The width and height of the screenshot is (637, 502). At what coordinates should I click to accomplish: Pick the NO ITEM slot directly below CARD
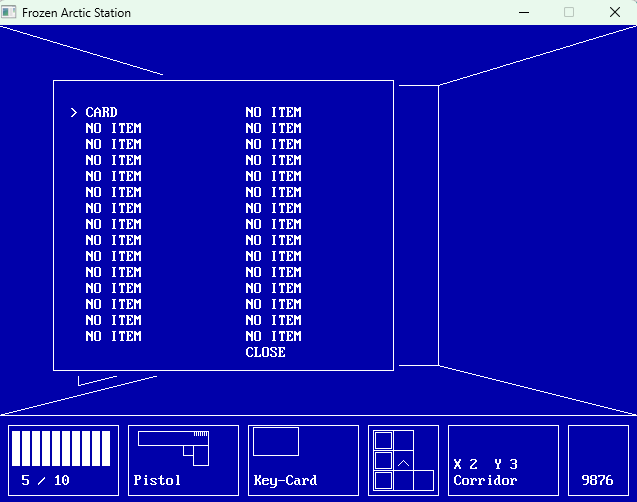[113, 128]
